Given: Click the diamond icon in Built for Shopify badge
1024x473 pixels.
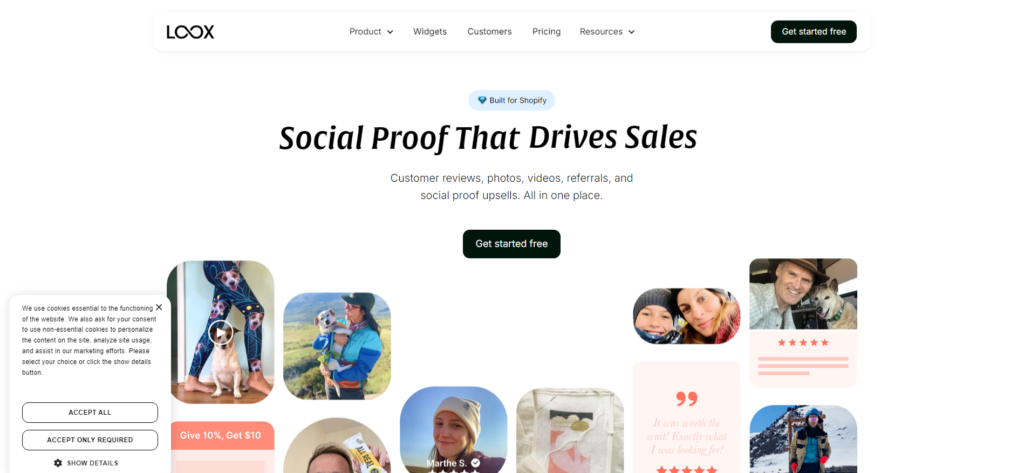Looking at the screenshot, I should 482,101.
